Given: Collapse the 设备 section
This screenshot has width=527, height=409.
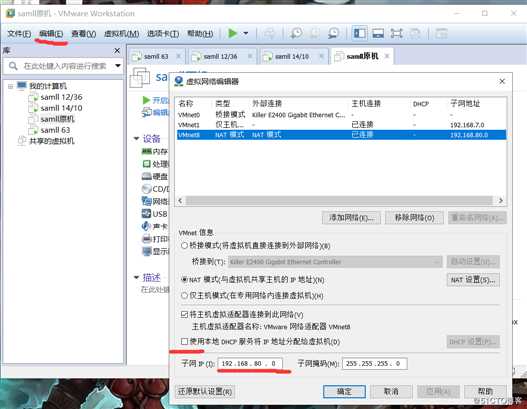Looking at the screenshot, I should [136, 138].
